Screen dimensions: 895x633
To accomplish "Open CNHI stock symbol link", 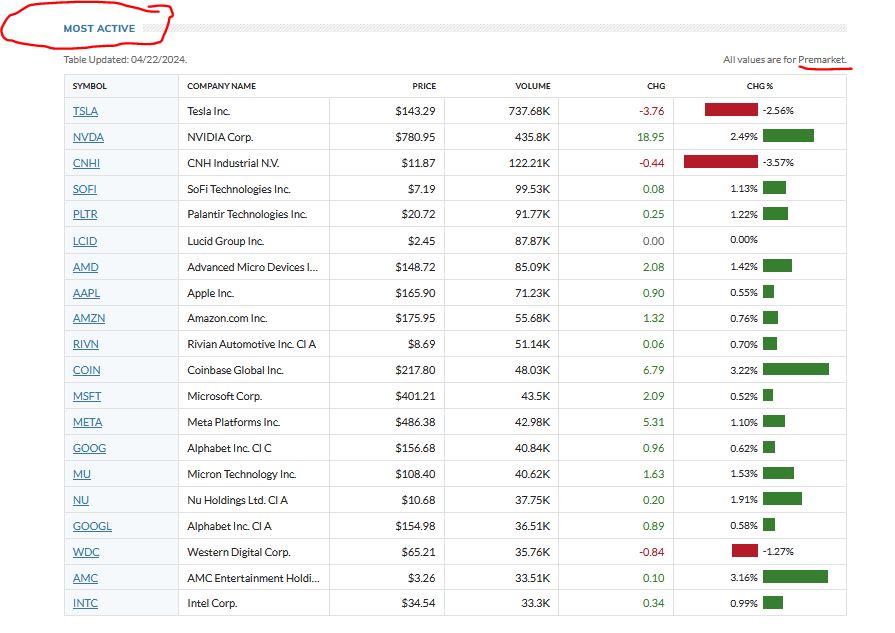I will tap(86, 163).
